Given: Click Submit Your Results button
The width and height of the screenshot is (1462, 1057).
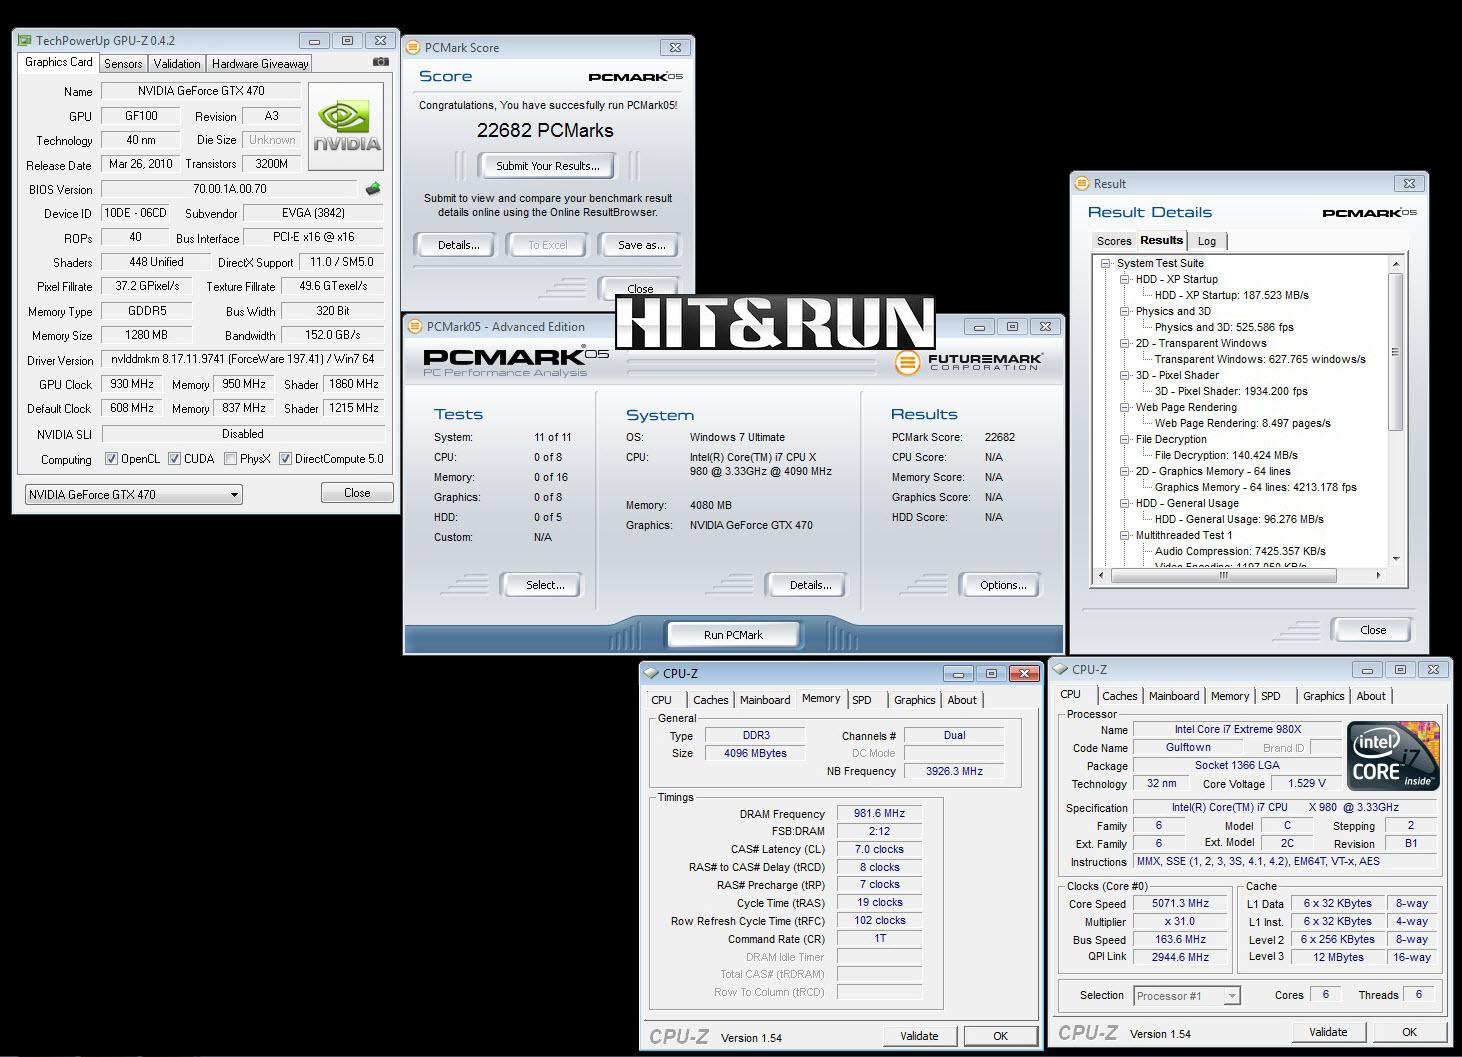Looking at the screenshot, I should 547,166.
